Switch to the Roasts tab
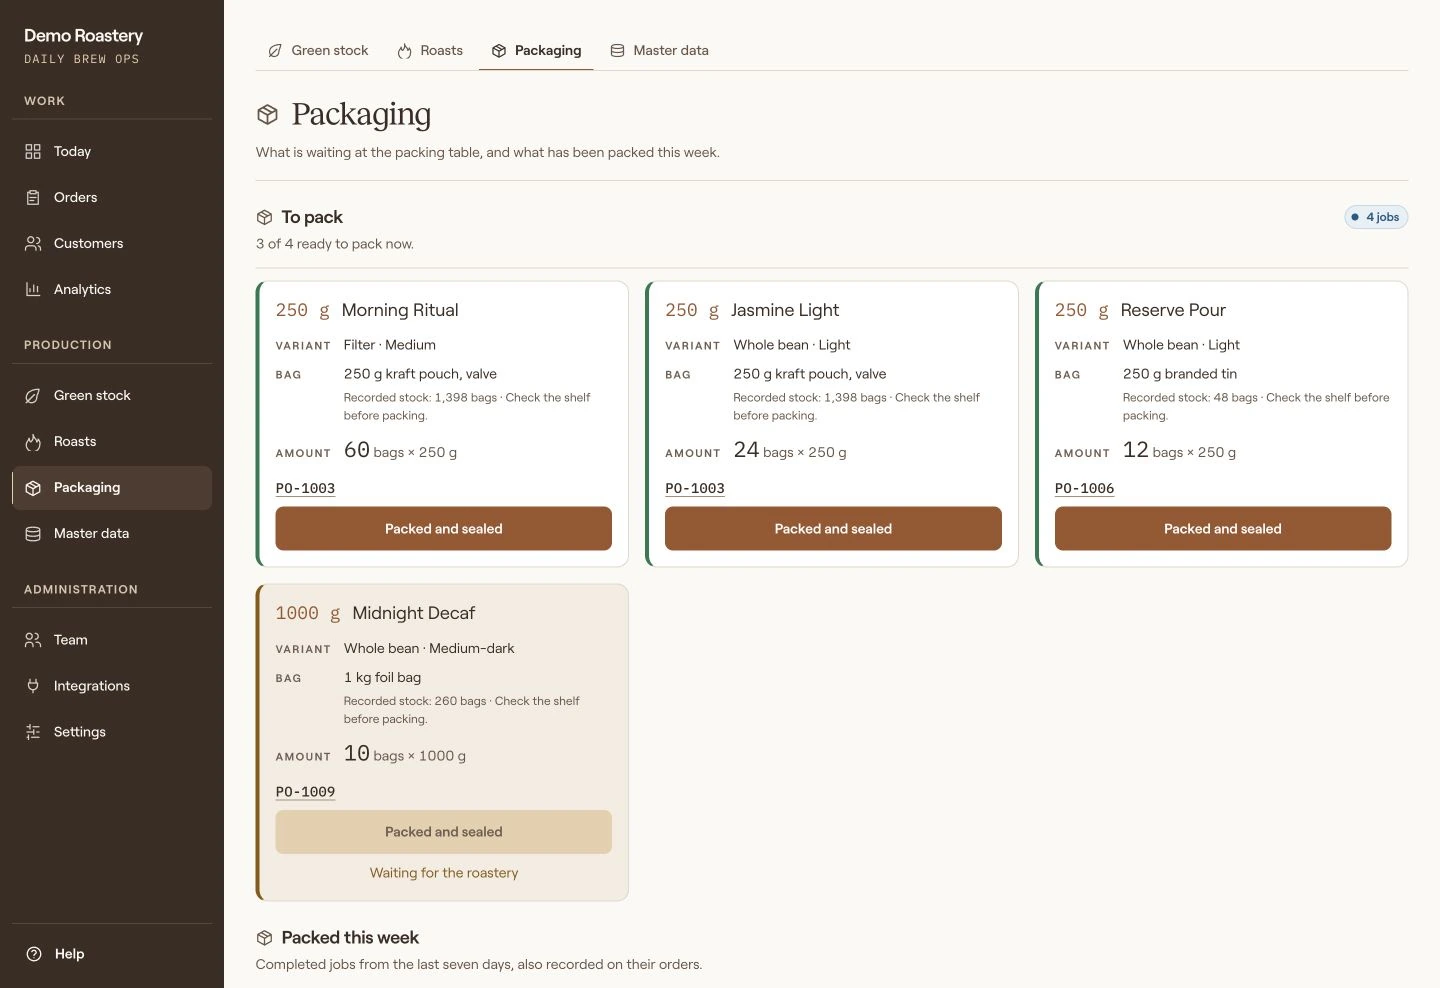1440x988 pixels. click(x=430, y=50)
